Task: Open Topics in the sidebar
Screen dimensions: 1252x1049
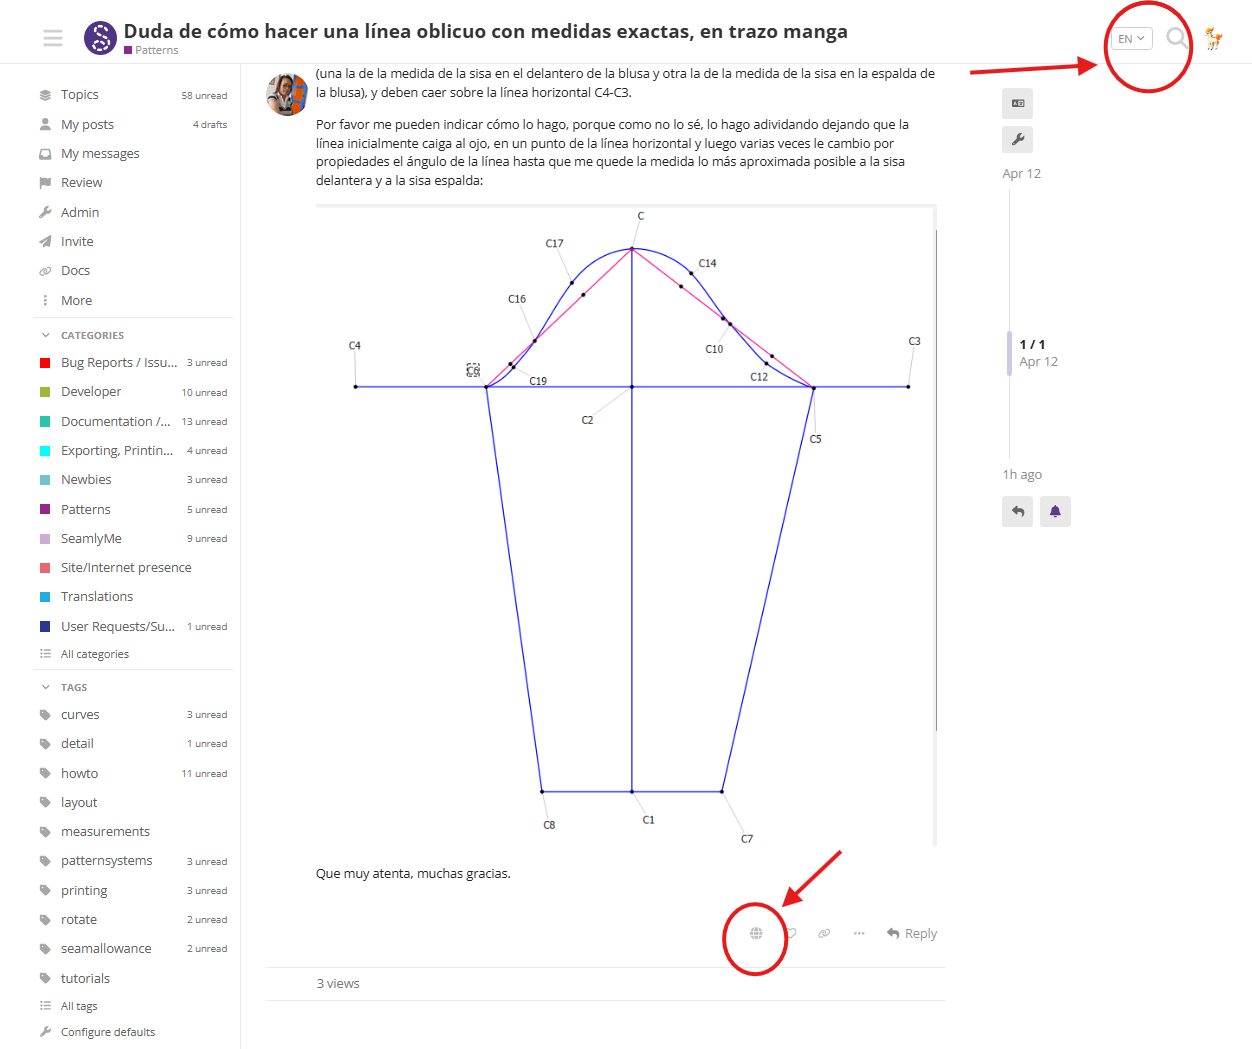Action: (79, 94)
